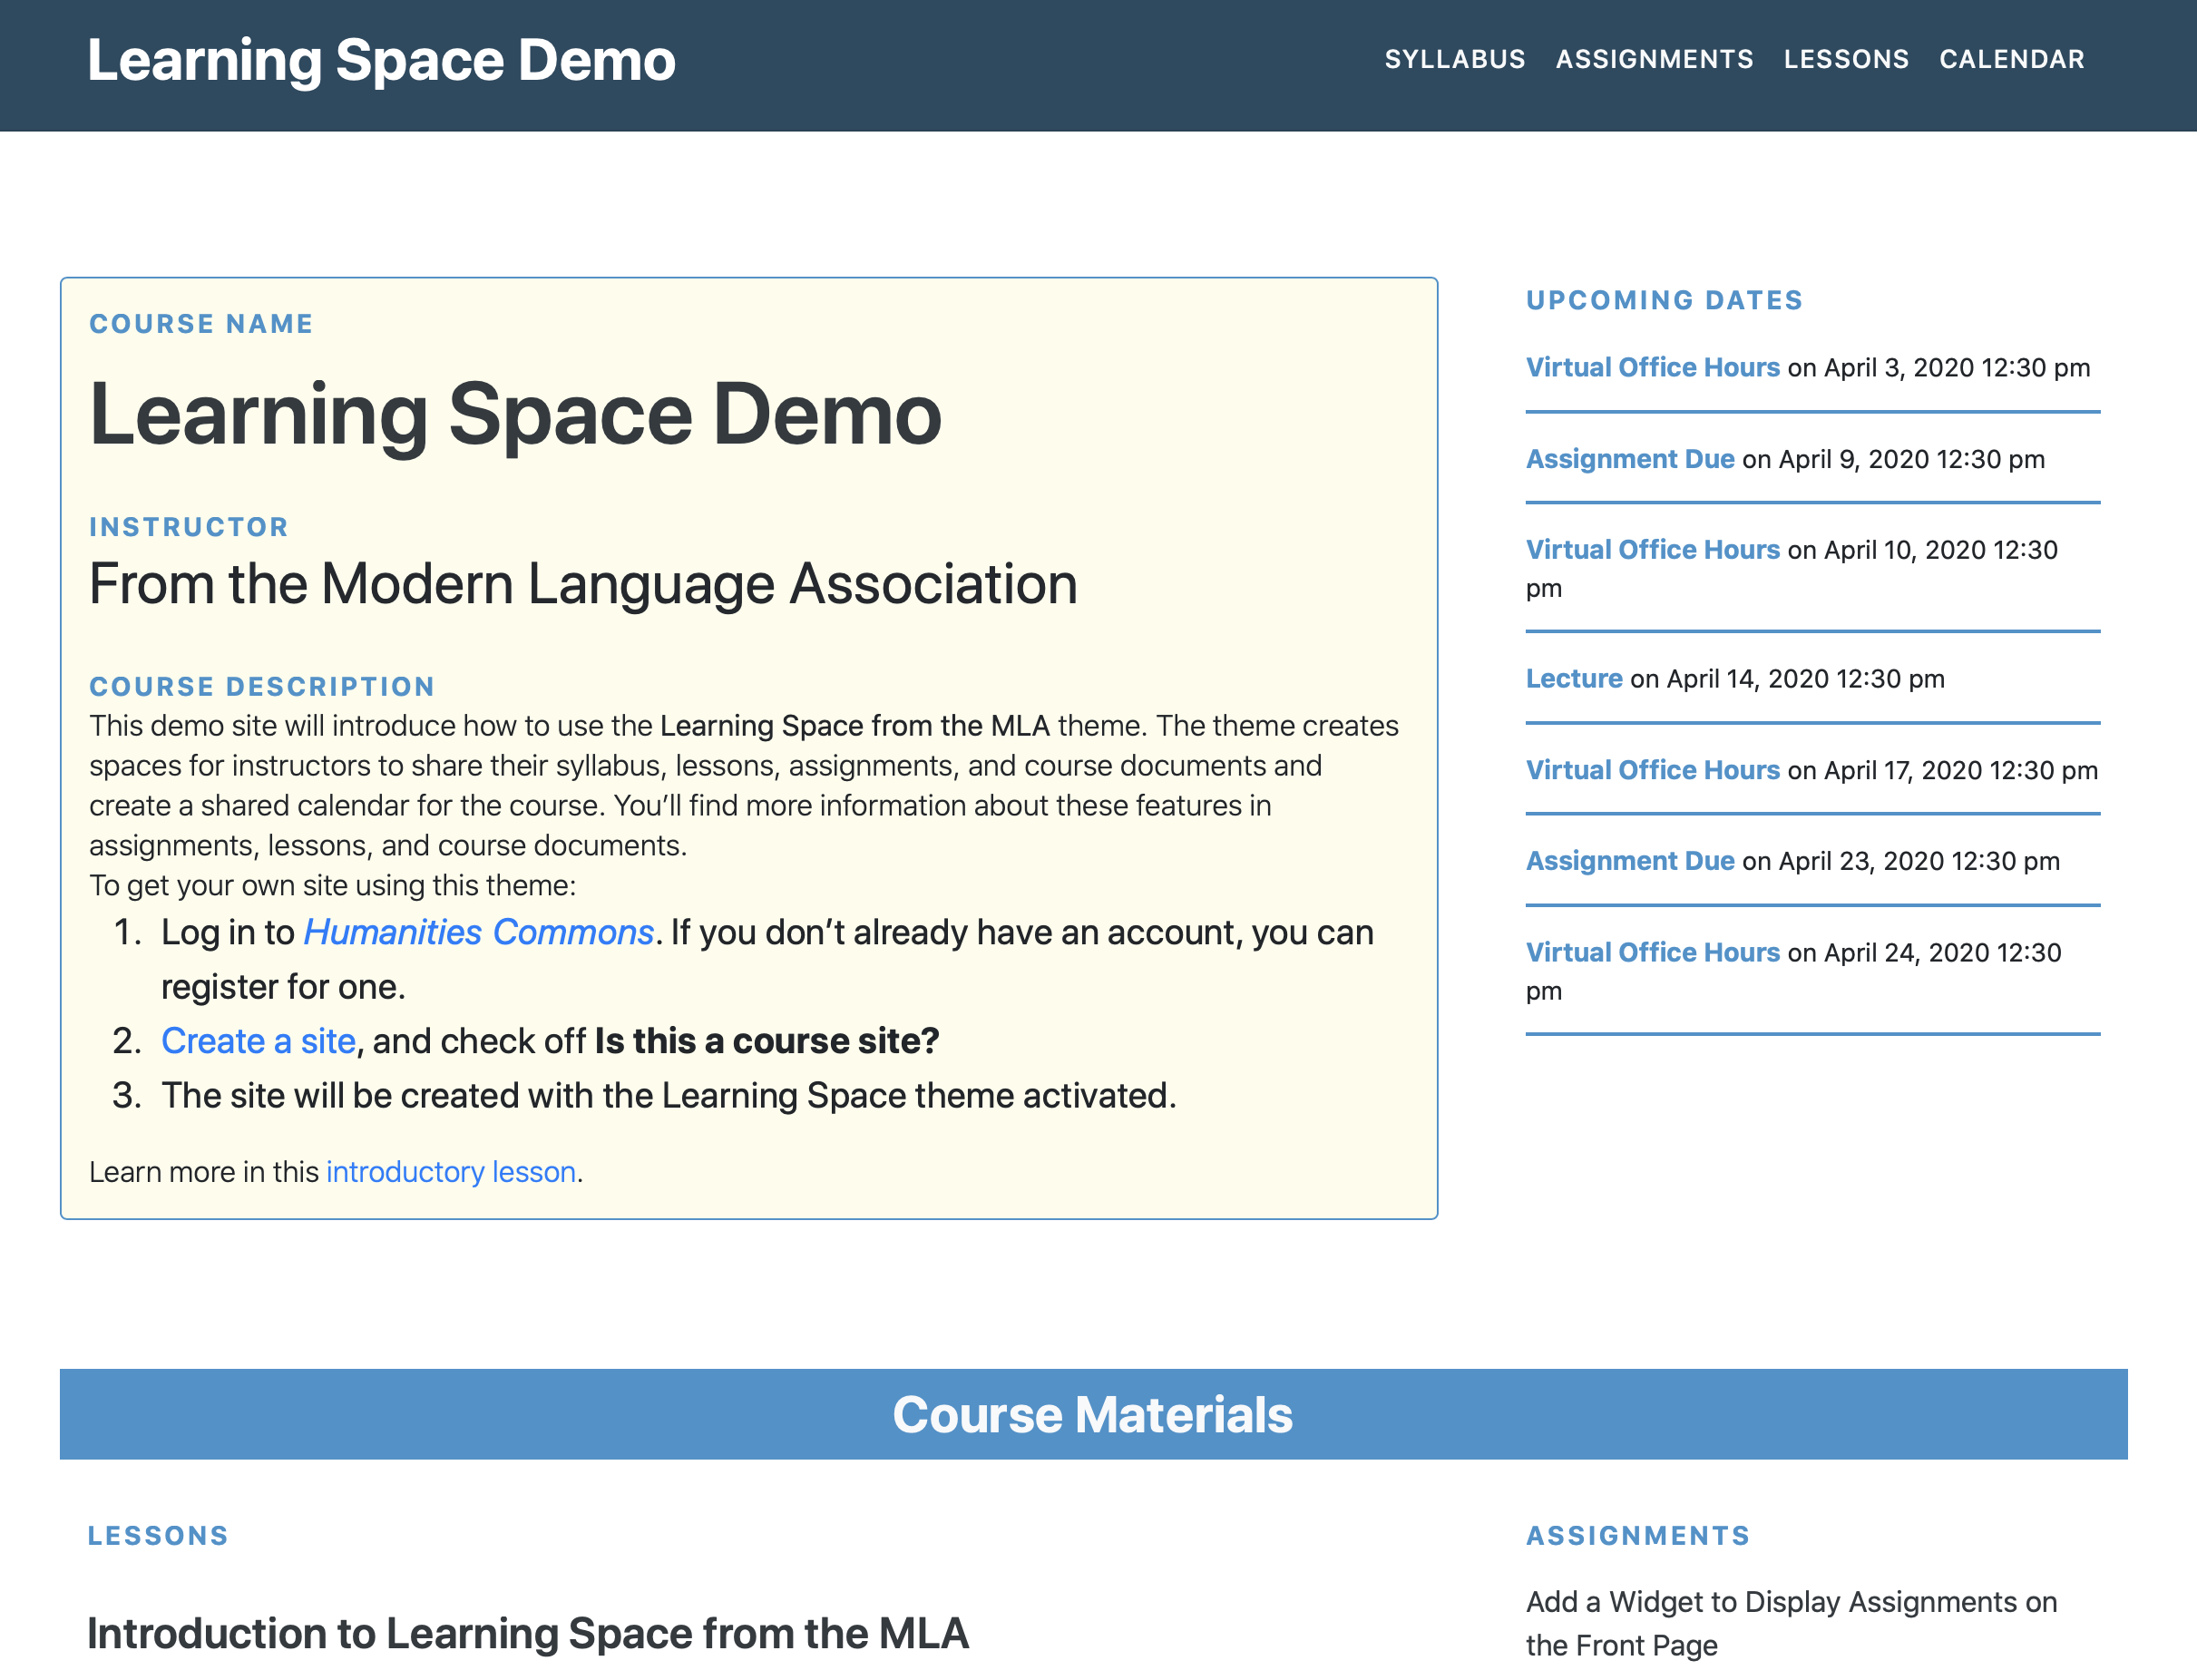This screenshot has height=1680, width=2197.
Task: Go to Assignments in top navigation
Action: tap(1654, 59)
